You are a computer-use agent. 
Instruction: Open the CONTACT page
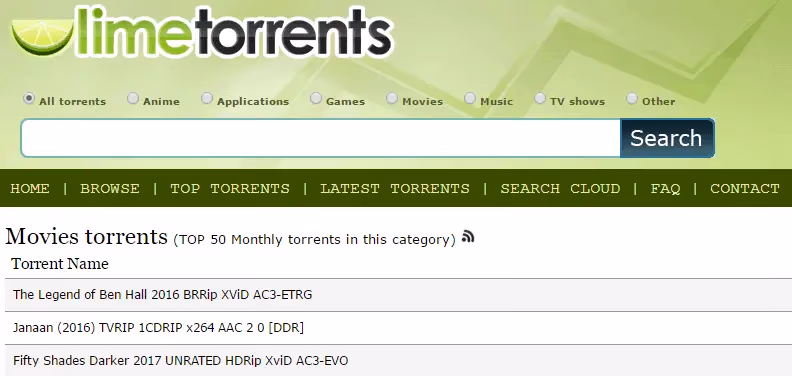745,189
